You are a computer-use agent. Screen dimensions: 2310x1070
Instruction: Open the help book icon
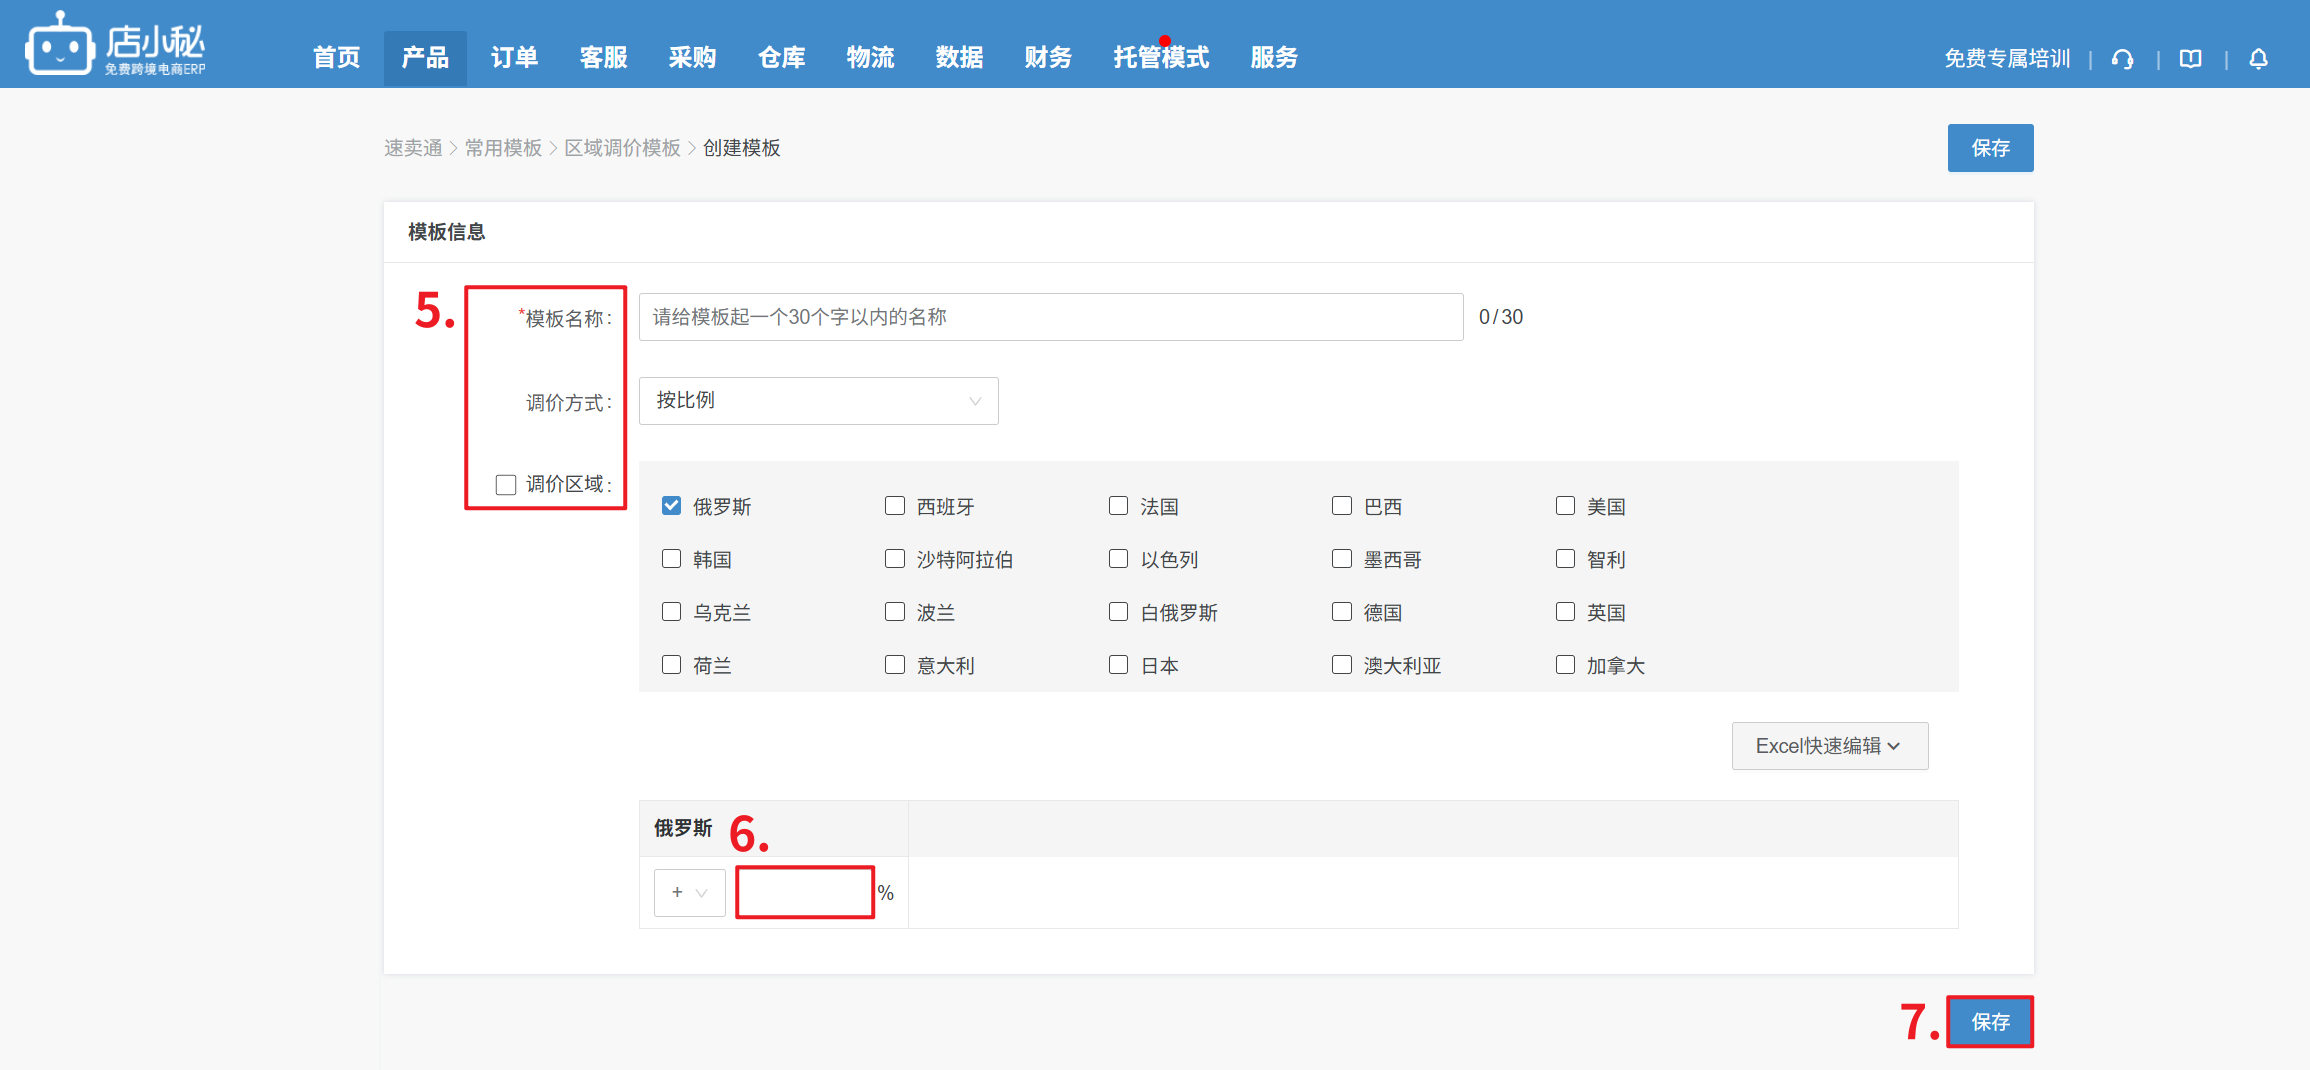(2190, 59)
